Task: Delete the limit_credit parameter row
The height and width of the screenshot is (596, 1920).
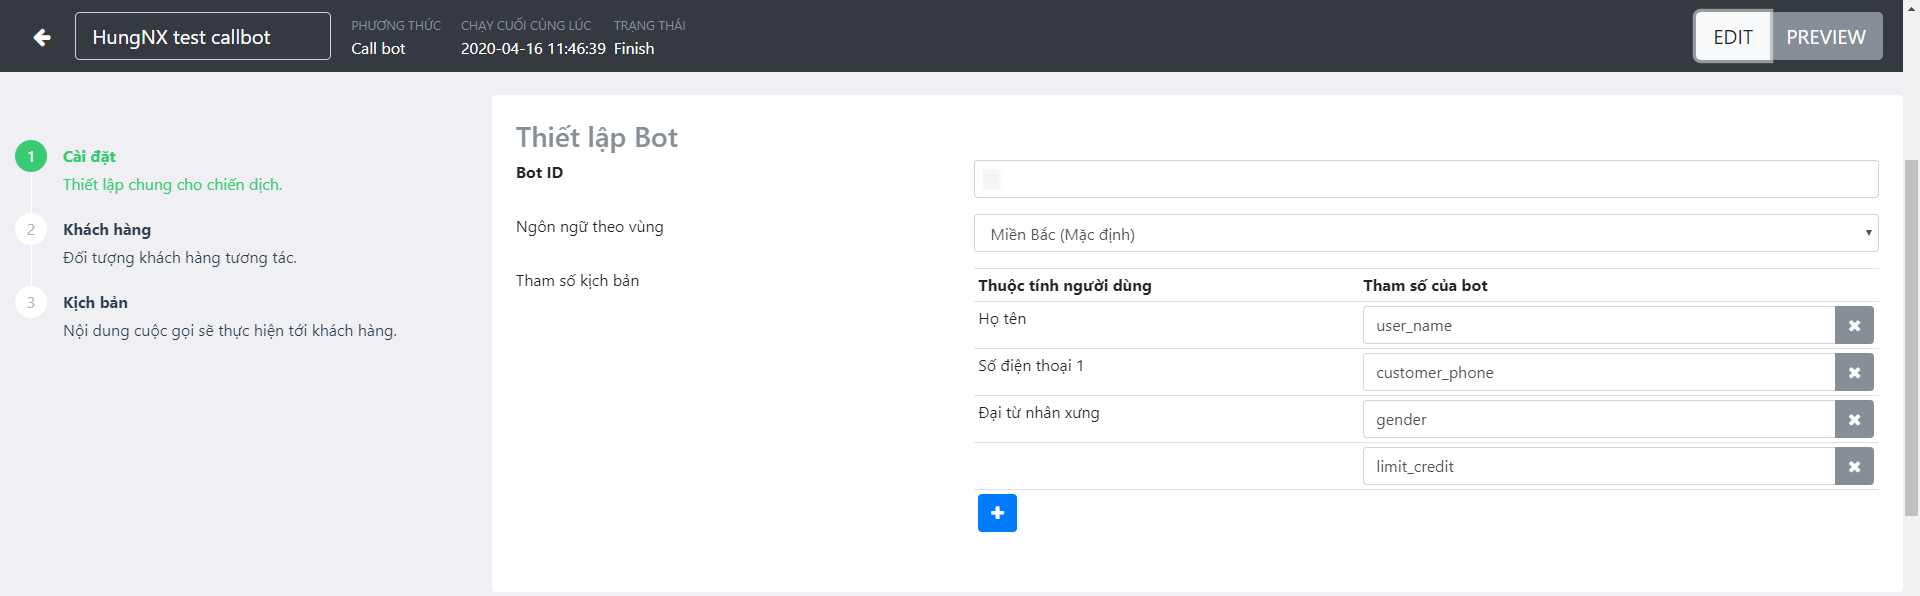Action: pos(1853,467)
